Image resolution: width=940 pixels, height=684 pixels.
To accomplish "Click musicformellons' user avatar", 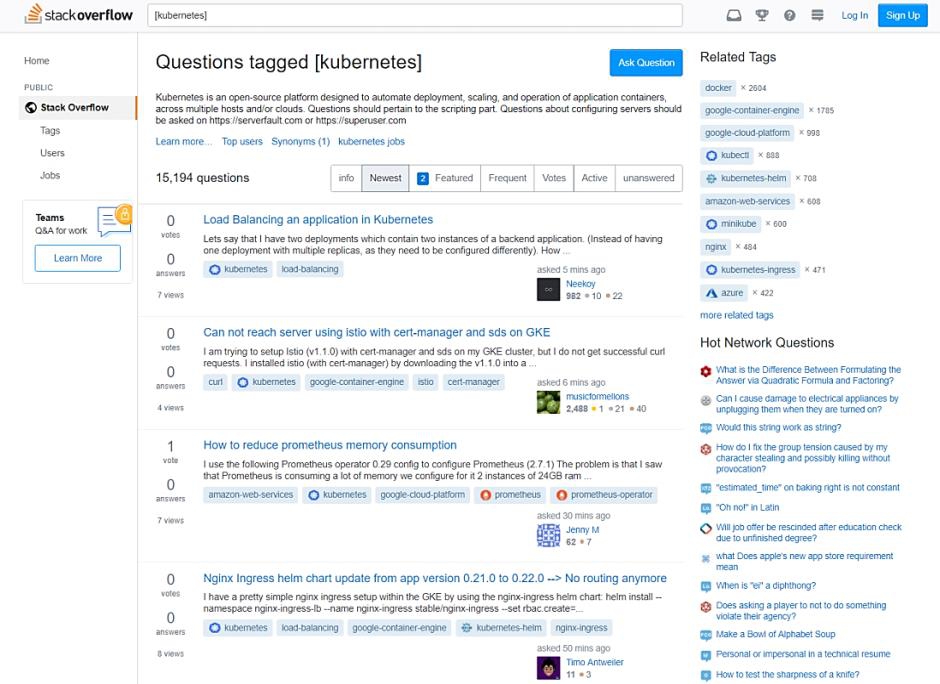I will coord(548,402).
